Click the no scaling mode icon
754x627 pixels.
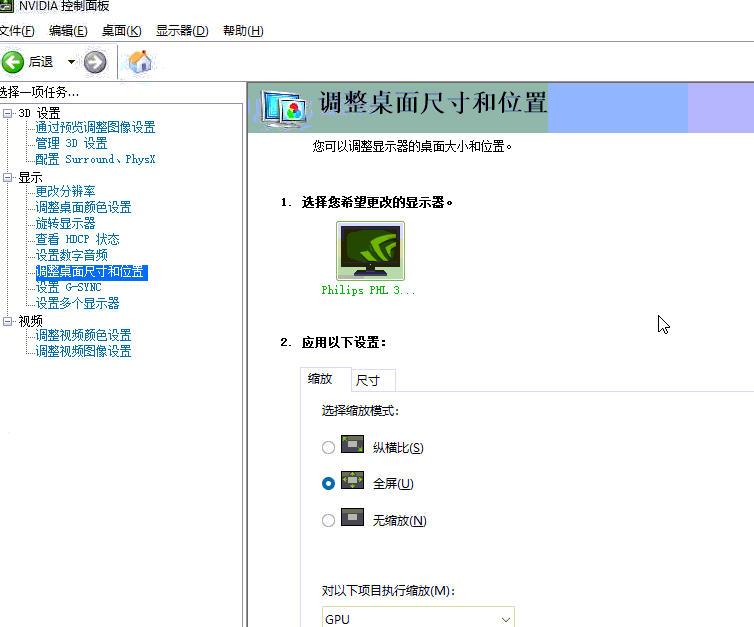pyautogui.click(x=353, y=519)
